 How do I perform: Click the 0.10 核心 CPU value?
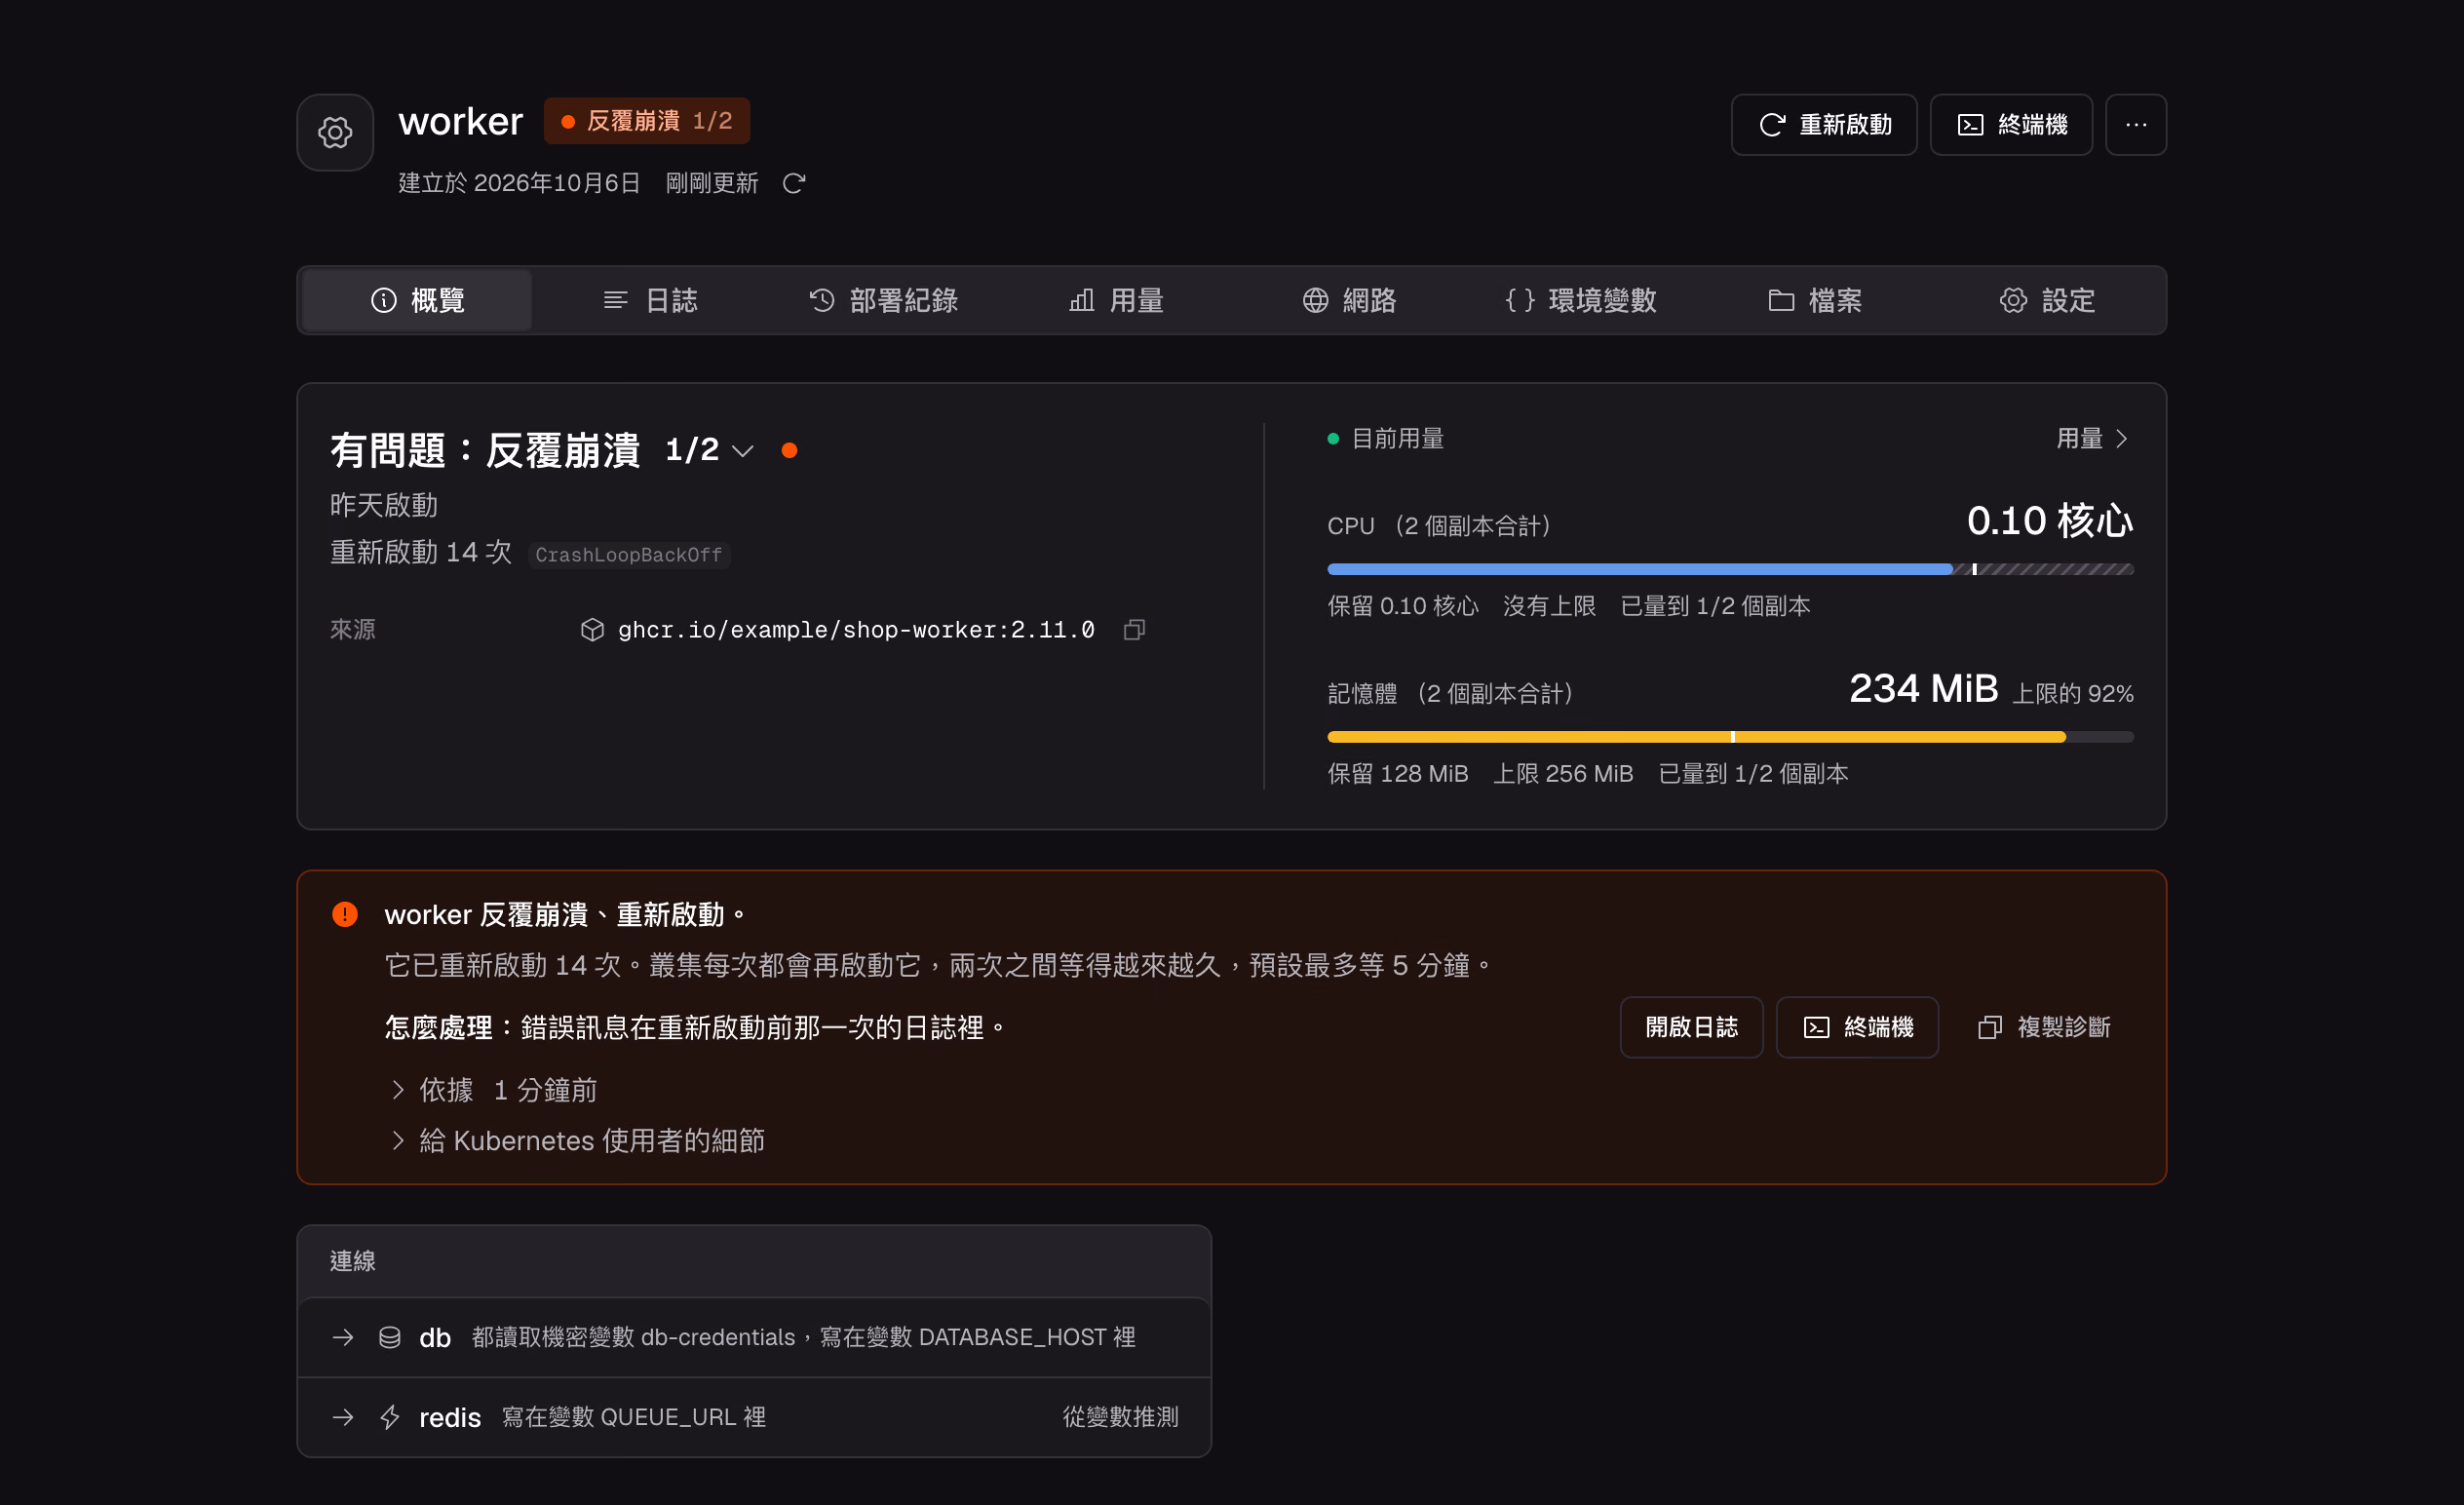pyautogui.click(x=2050, y=521)
